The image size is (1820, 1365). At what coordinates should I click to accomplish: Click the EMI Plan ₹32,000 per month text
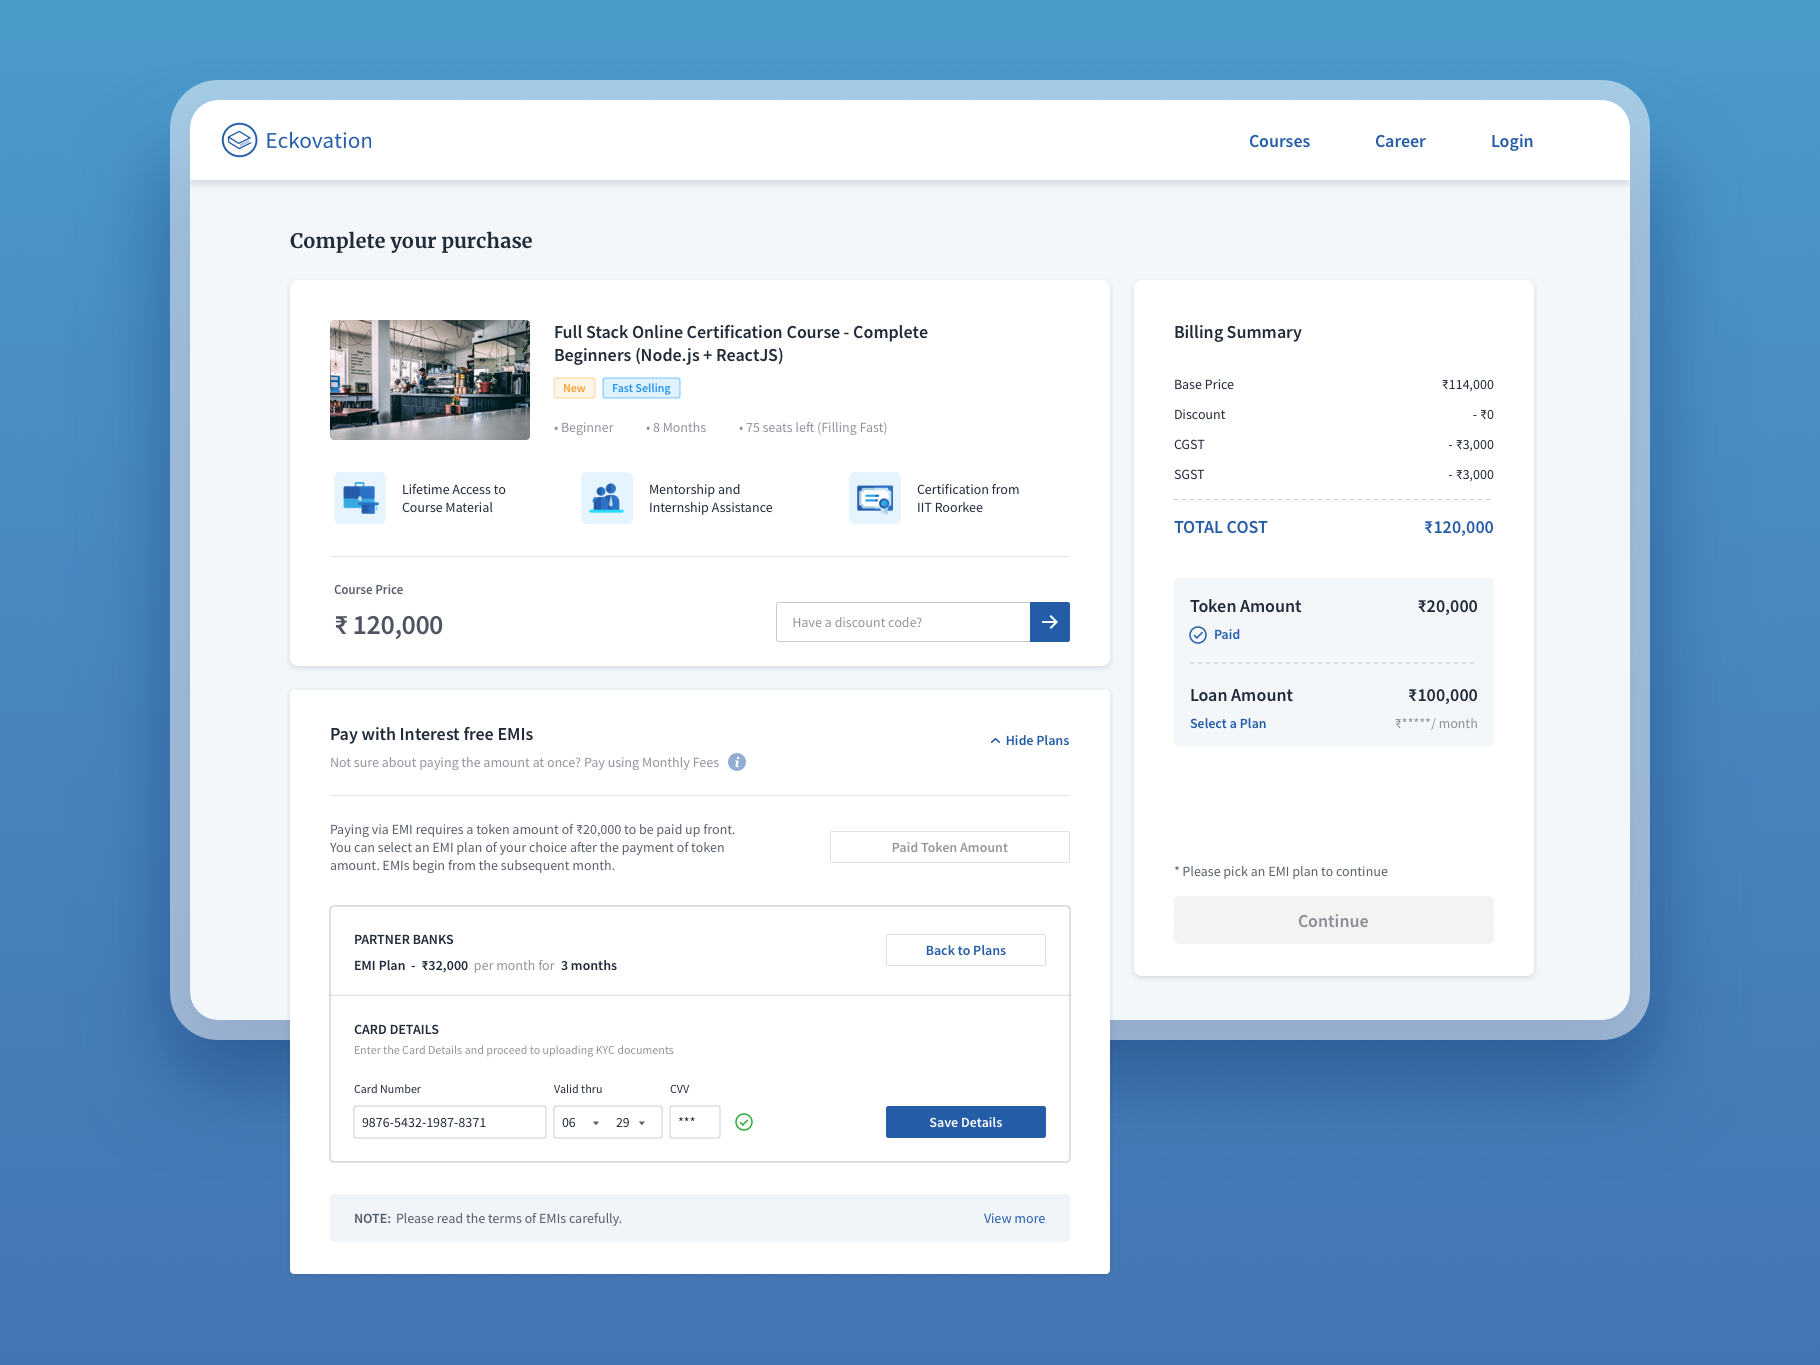pyautogui.click(x=485, y=965)
